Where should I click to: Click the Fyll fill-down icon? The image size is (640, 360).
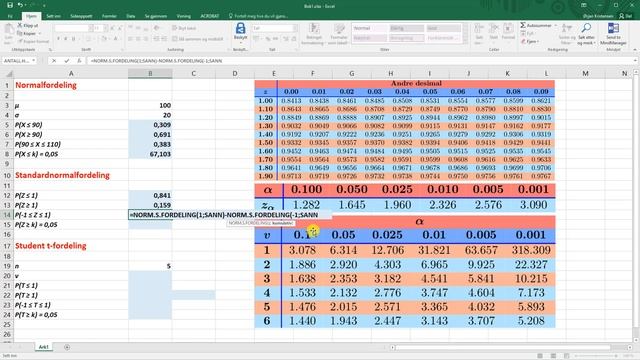point(523,33)
